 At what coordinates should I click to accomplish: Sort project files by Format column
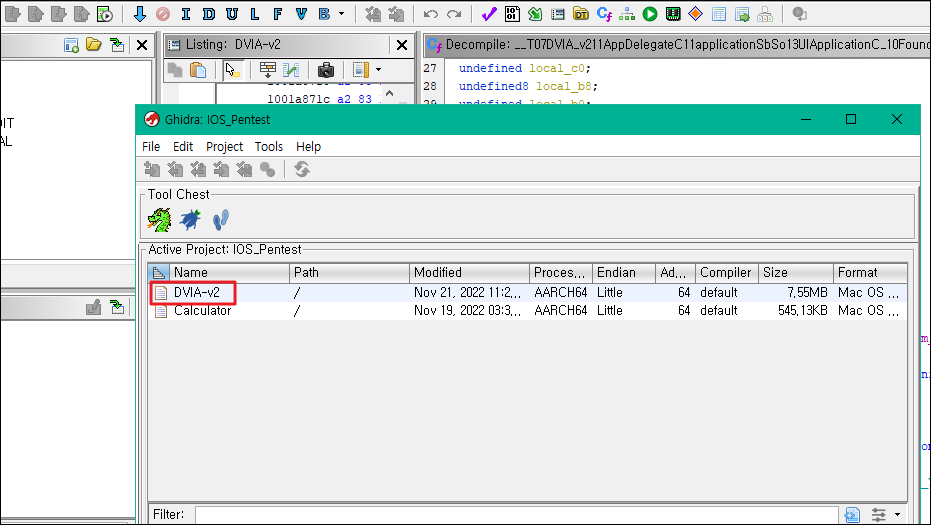click(x=870, y=272)
